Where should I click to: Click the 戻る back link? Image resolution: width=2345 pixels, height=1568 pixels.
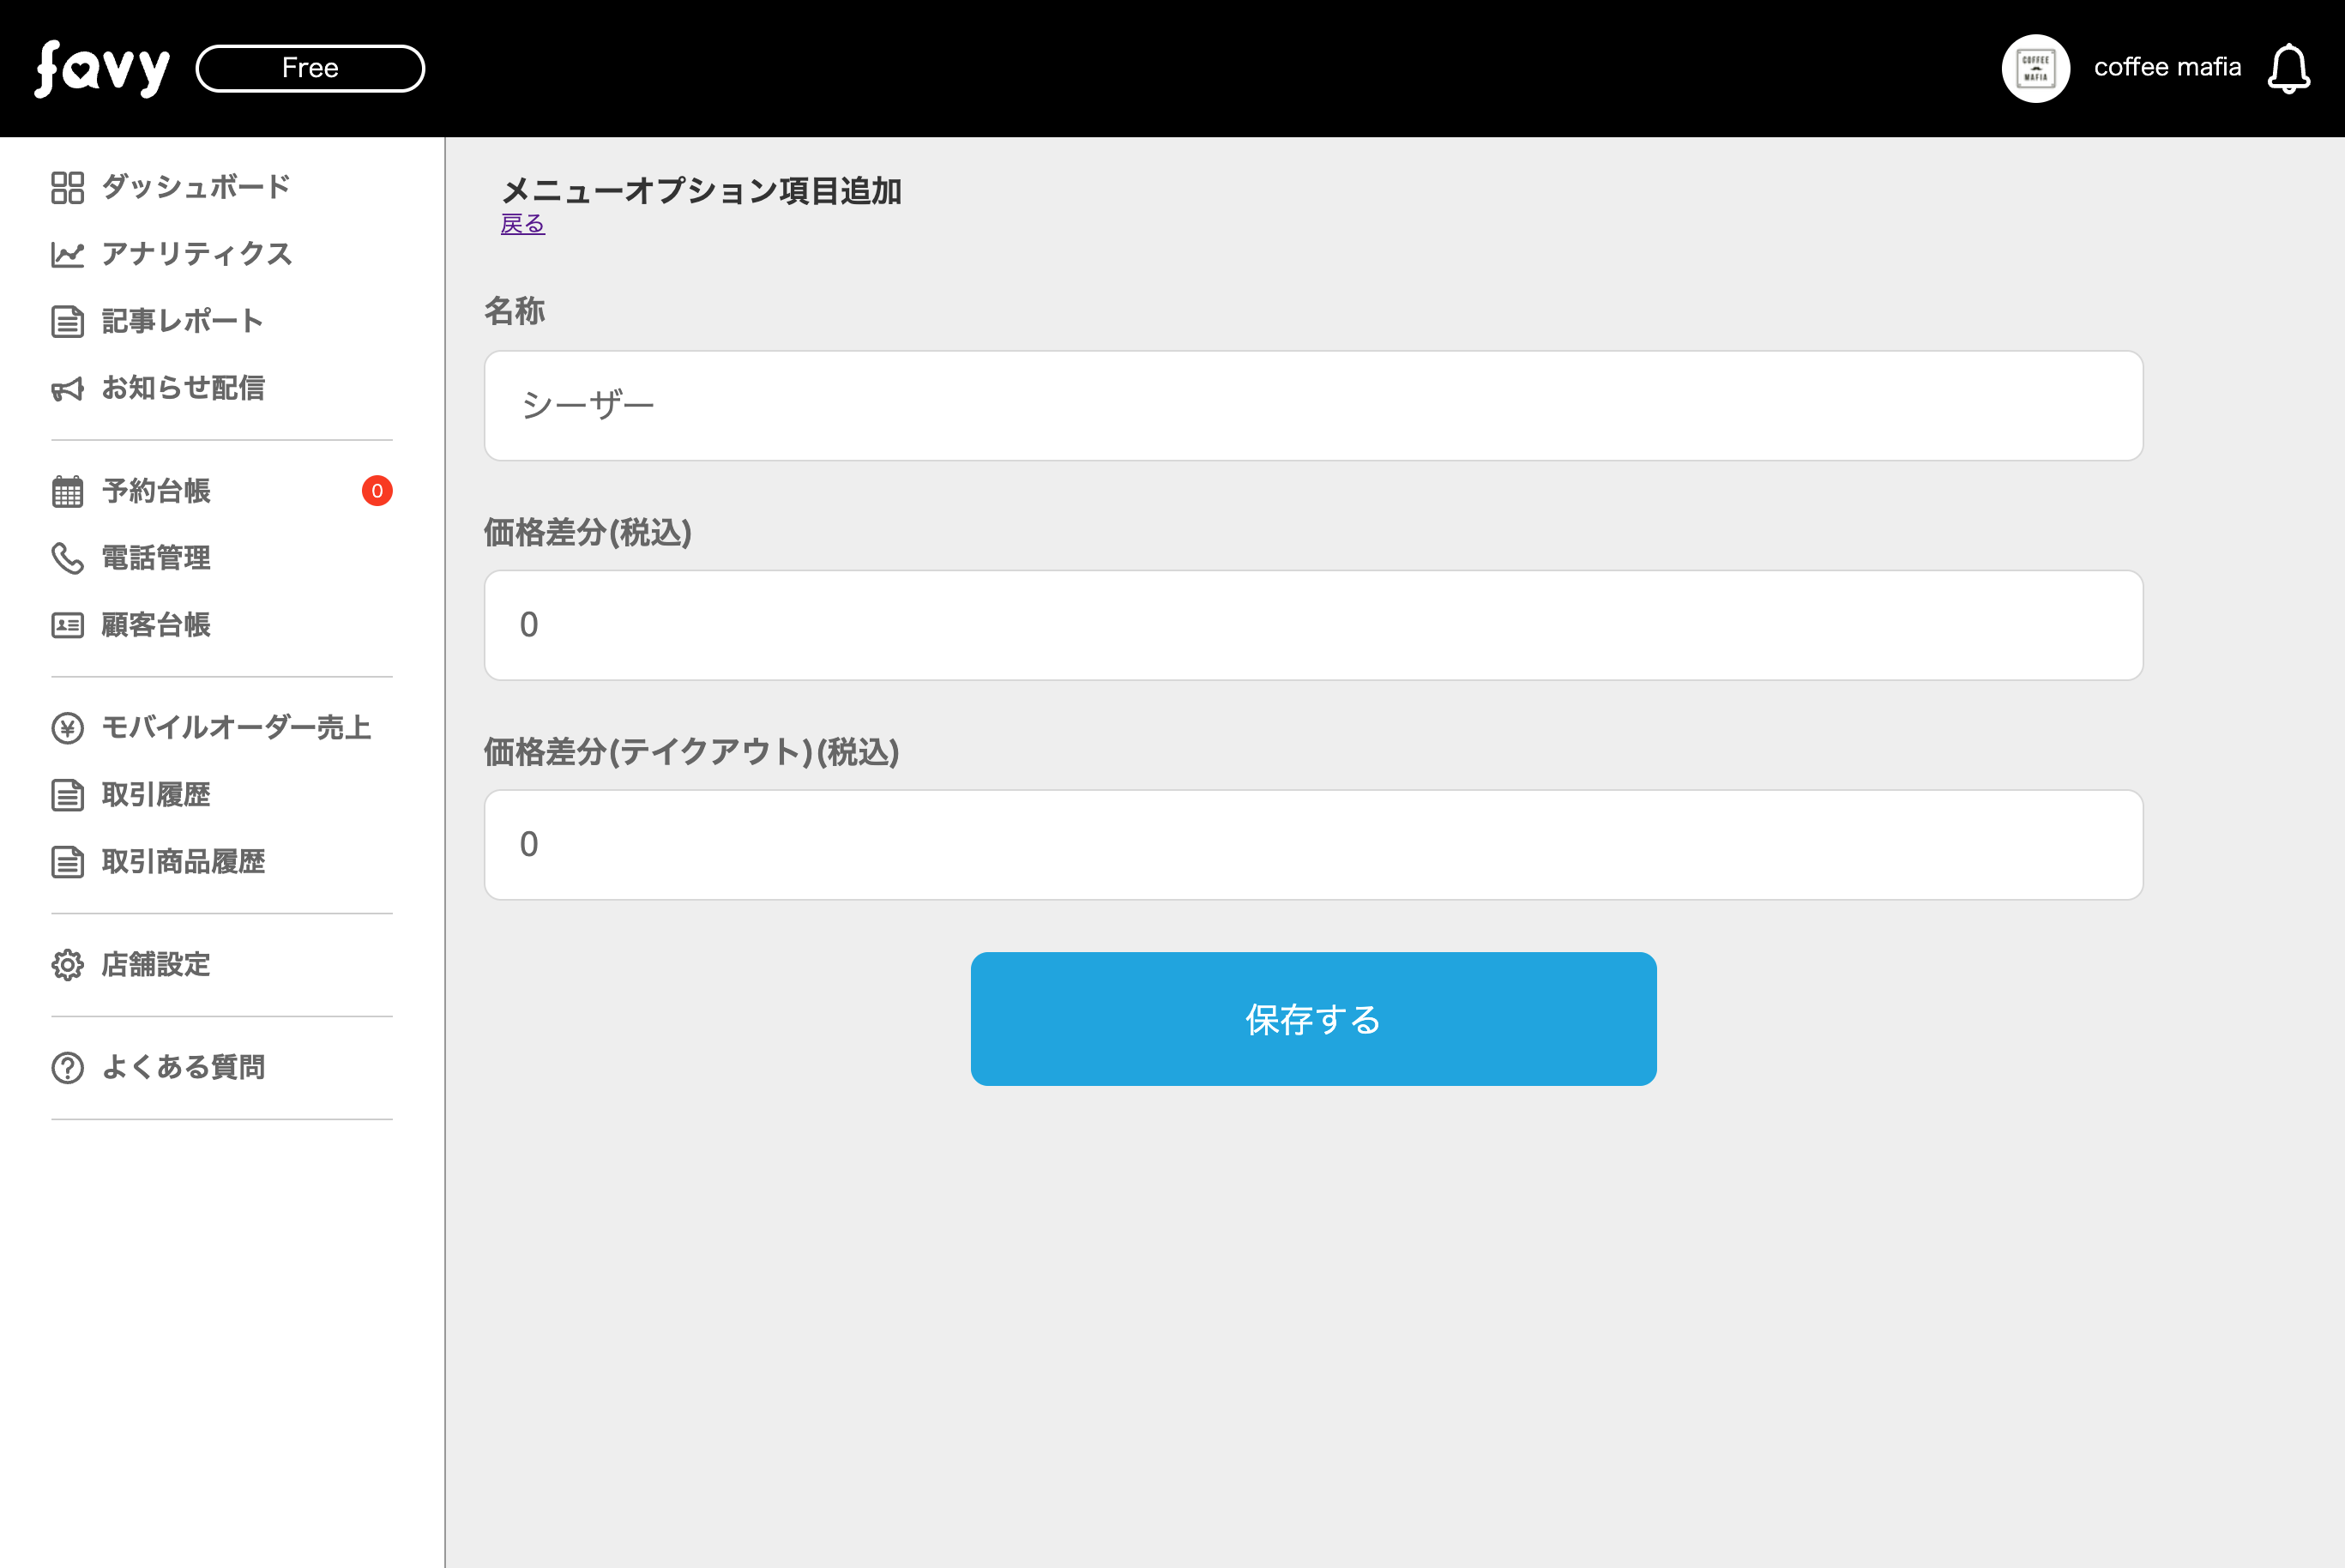[x=522, y=224]
